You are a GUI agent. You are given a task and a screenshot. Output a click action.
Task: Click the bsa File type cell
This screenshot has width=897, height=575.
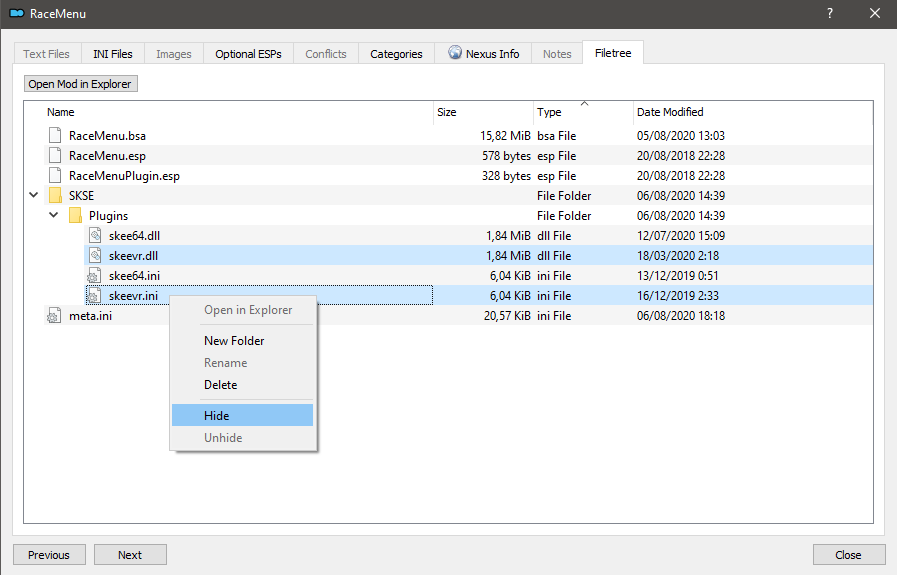click(x=557, y=136)
